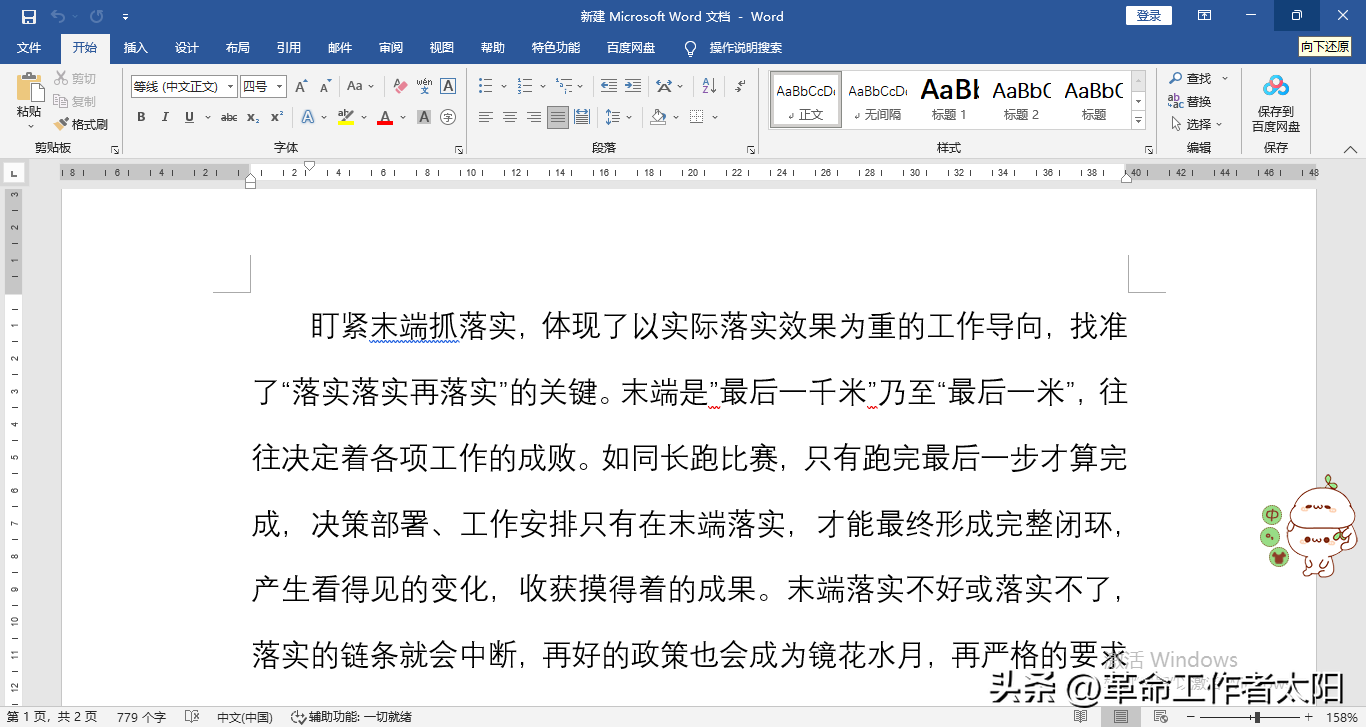The width and height of the screenshot is (1366, 727).
Task: Align the paragraph to the right
Action: click(x=534, y=117)
